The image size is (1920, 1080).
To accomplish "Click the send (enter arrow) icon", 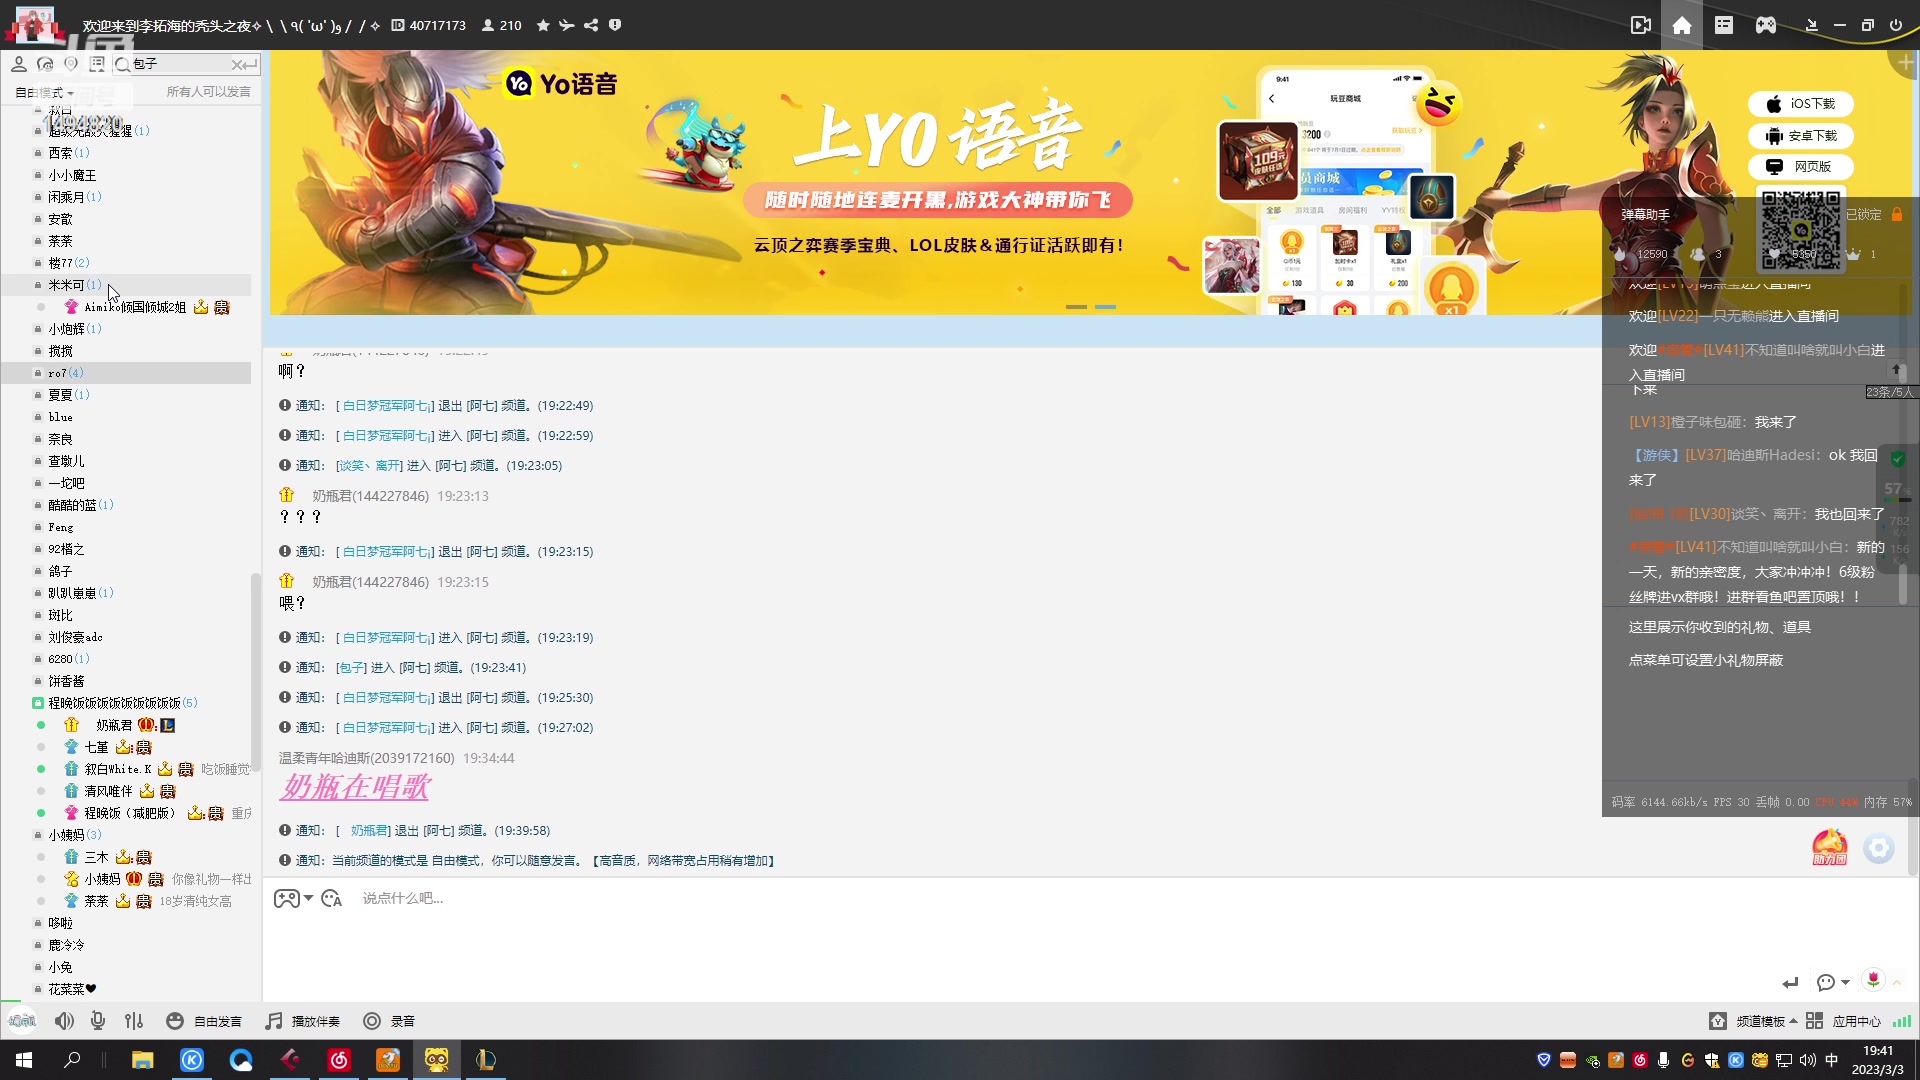I will (x=1790, y=982).
